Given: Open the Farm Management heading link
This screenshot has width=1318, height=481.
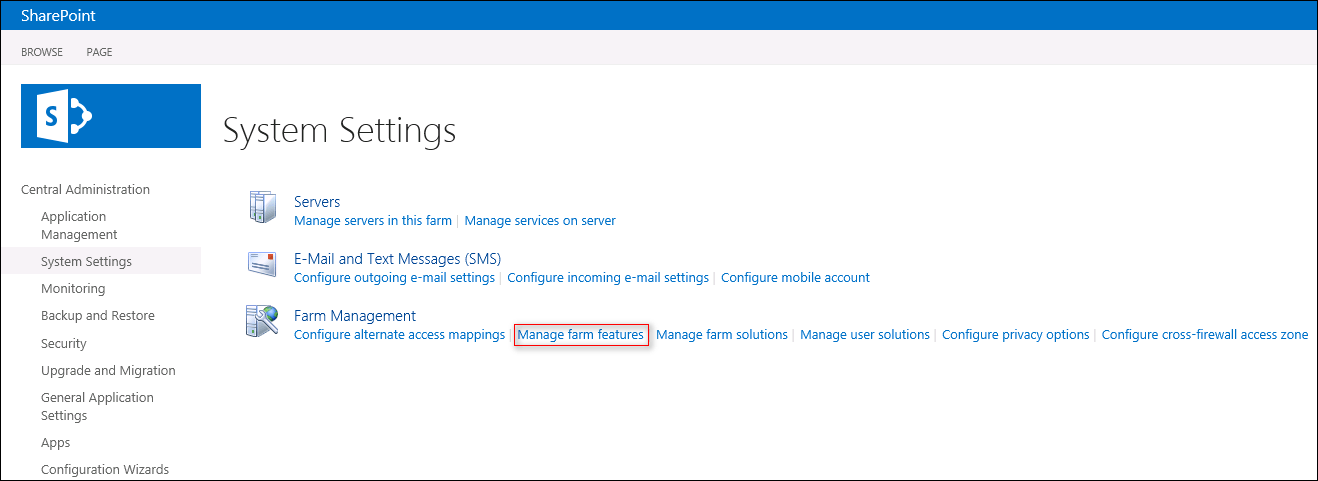Looking at the screenshot, I should pyautogui.click(x=355, y=316).
